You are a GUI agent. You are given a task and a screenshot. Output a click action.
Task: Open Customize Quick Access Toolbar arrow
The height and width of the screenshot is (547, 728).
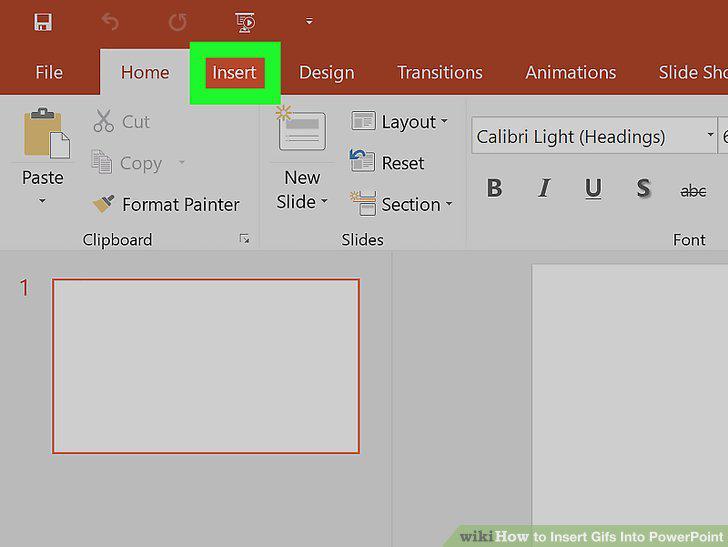point(309,21)
